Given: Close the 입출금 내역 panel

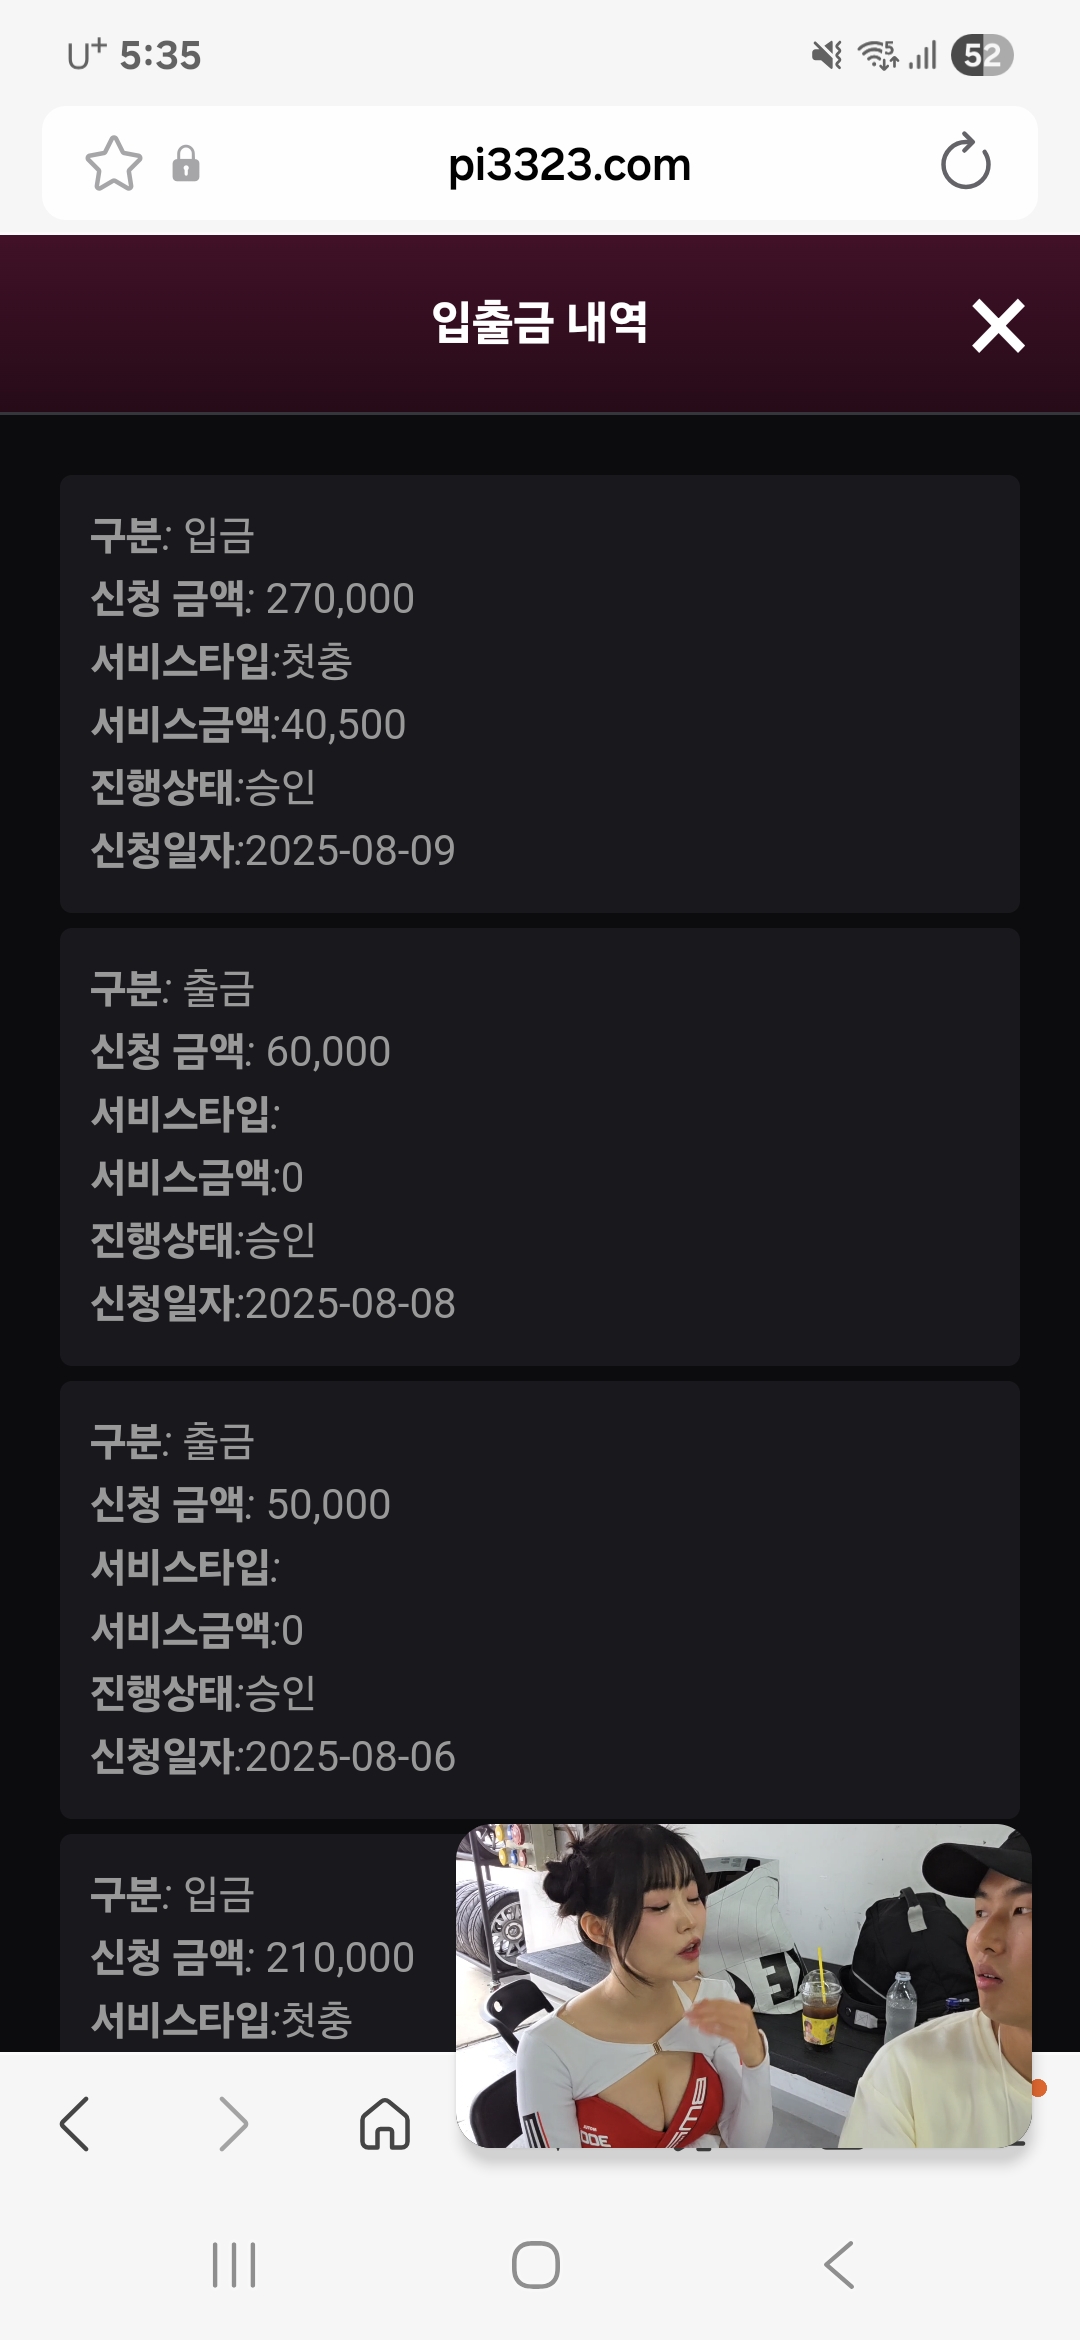Looking at the screenshot, I should (998, 326).
